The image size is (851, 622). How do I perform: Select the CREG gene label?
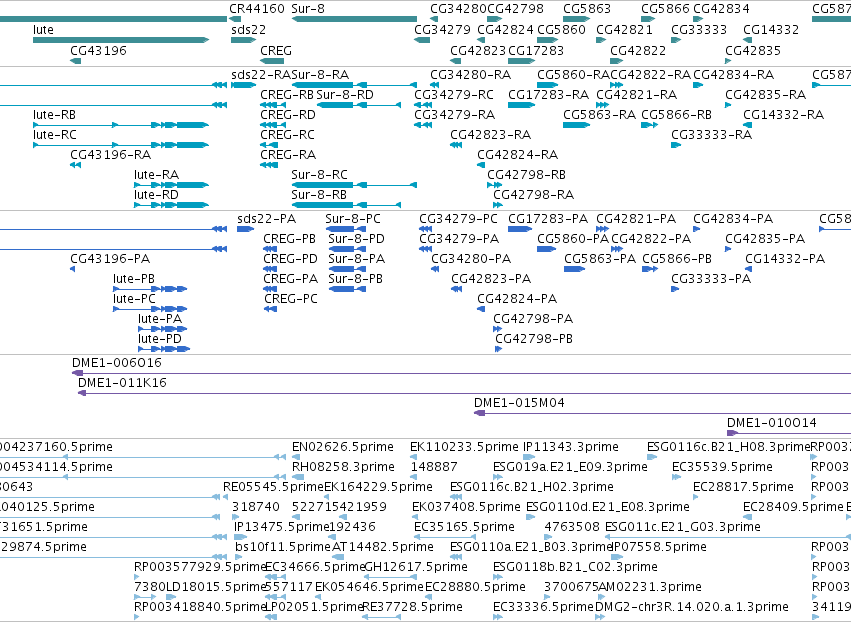click(276, 50)
